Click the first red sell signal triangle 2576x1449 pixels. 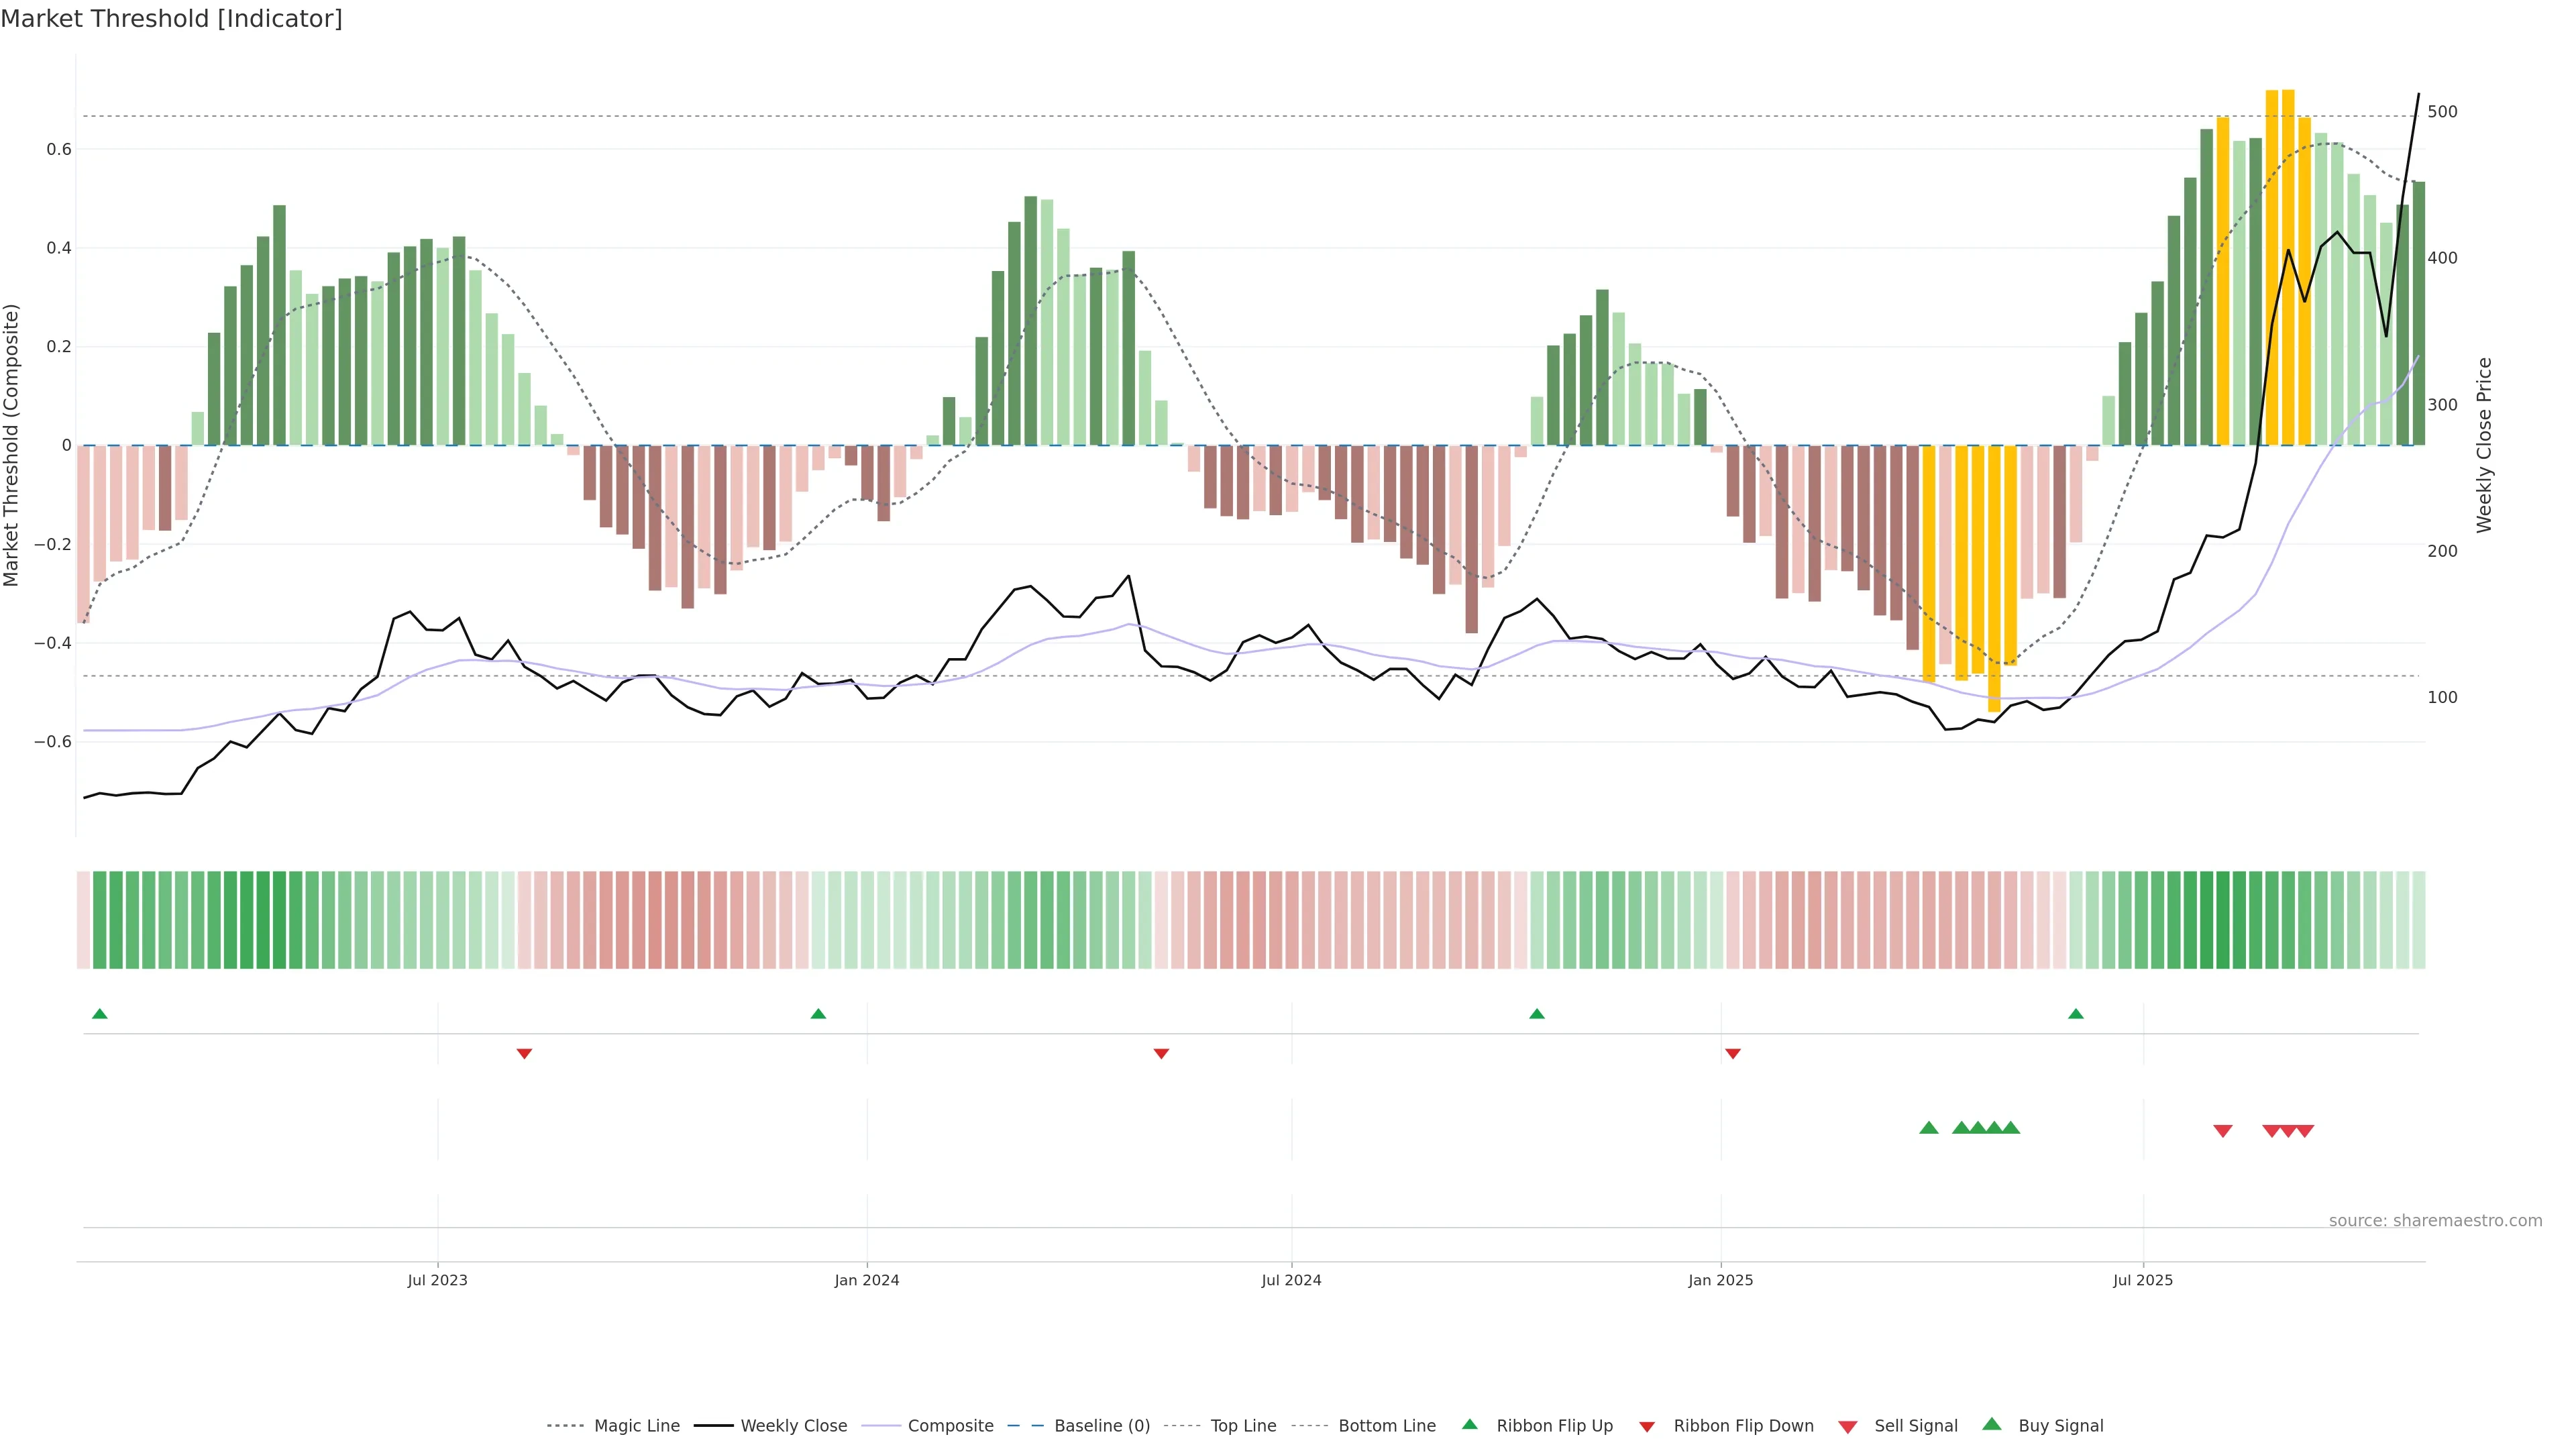tap(2223, 1131)
